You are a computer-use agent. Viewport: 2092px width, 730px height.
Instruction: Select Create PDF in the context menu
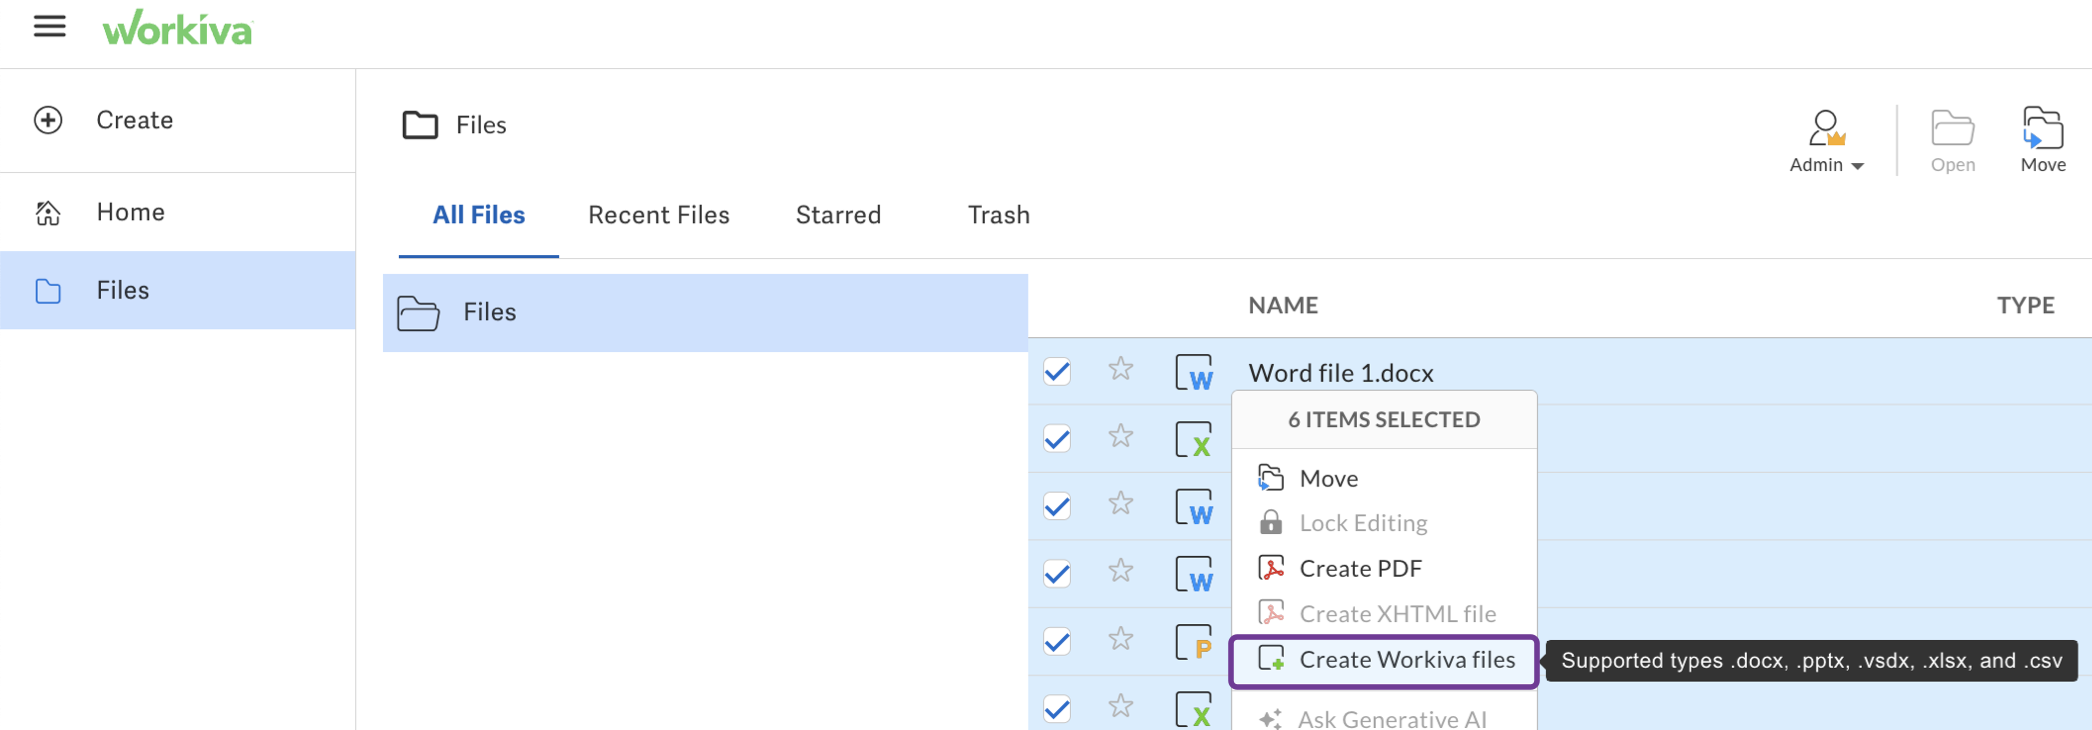pos(1360,569)
